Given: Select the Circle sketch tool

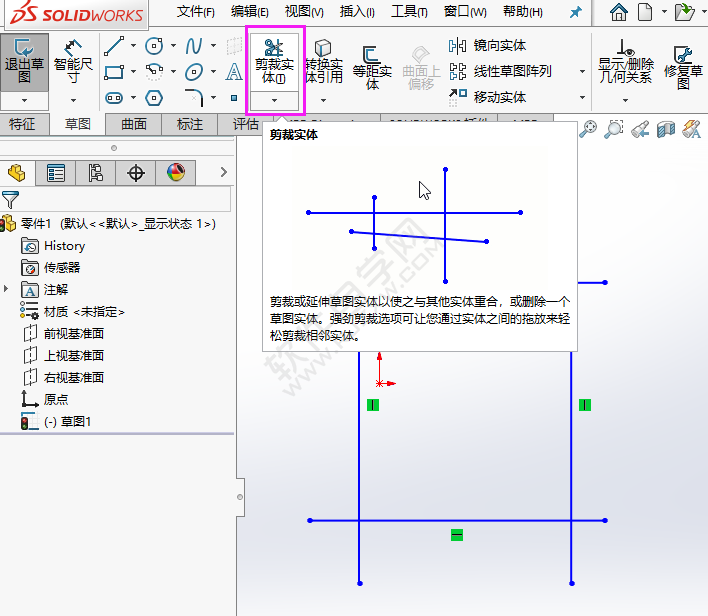Looking at the screenshot, I should click(154, 46).
